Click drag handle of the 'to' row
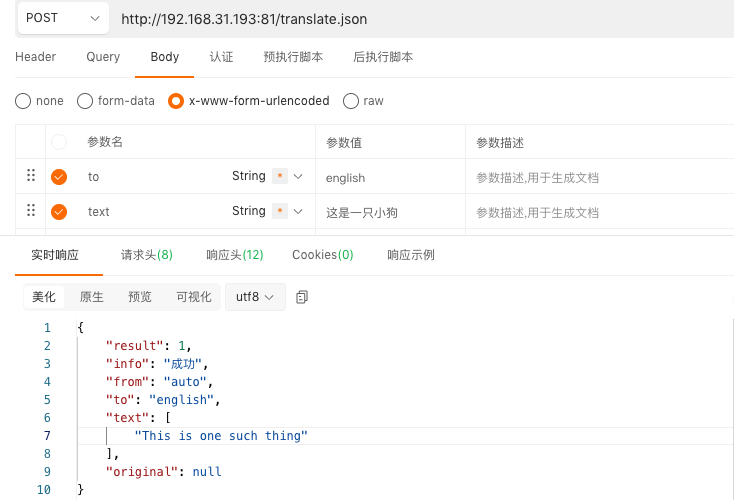Screen dimensions: 734x500 coord(31,176)
